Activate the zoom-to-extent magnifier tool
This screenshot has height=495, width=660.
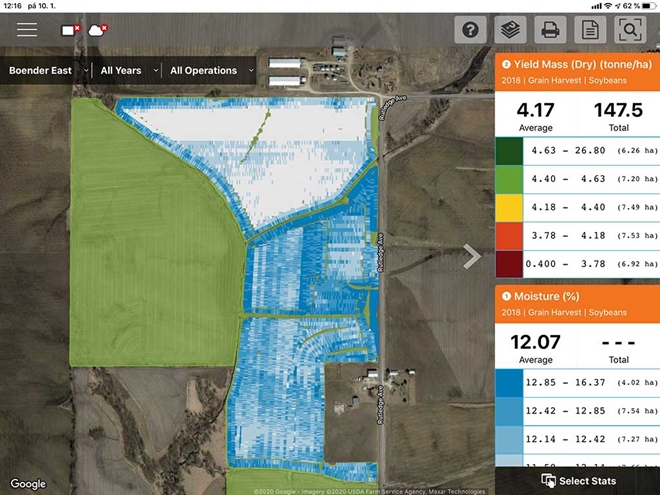631,30
